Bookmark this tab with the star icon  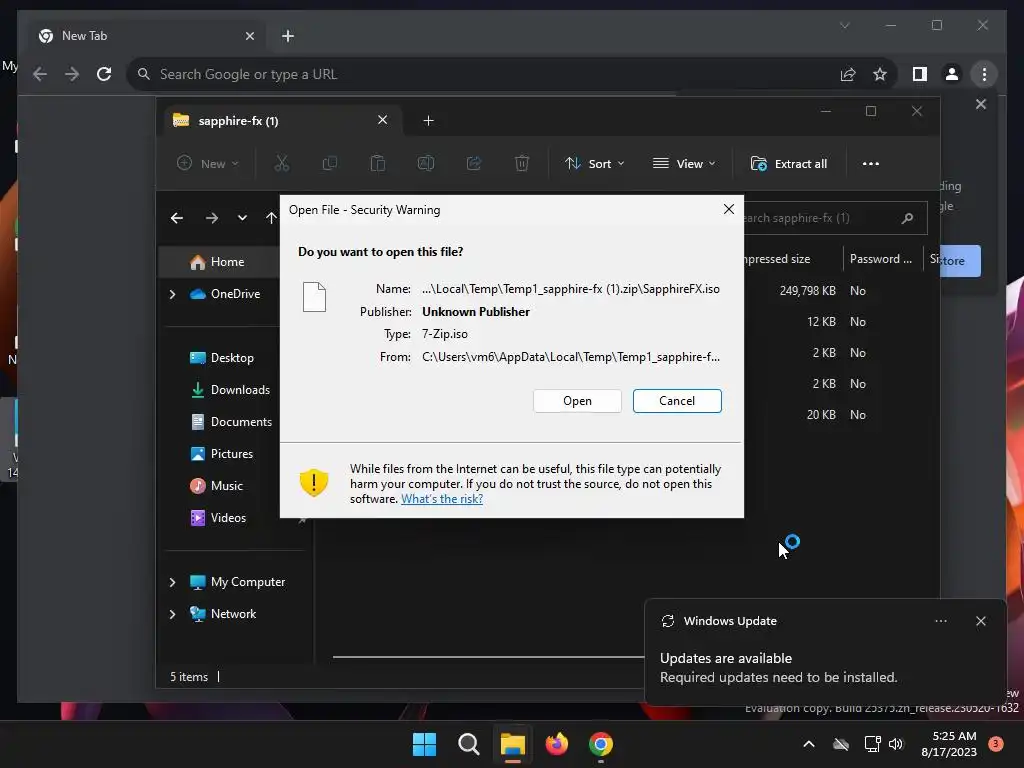tap(880, 74)
